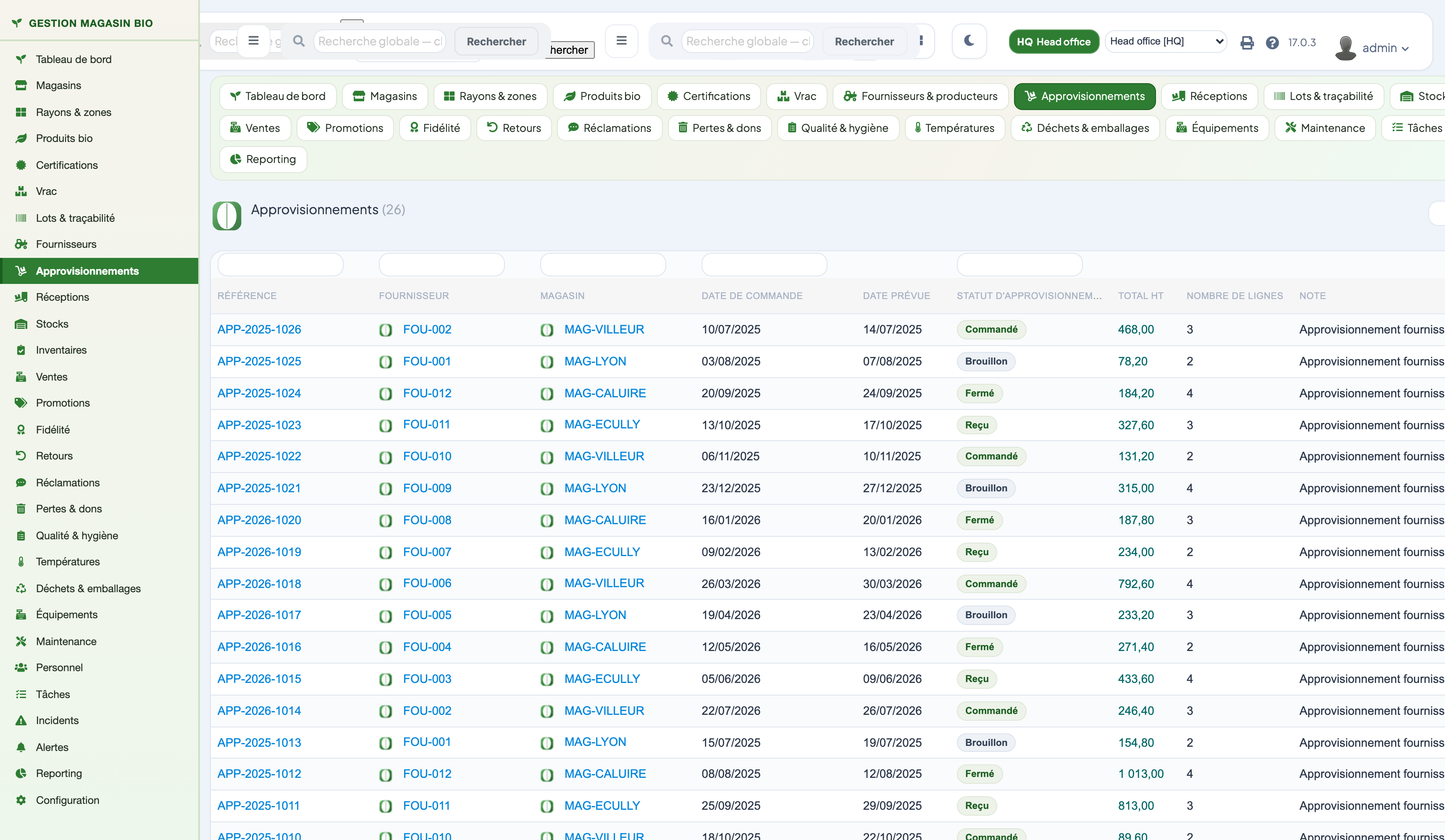Click date 26/03/2026 cell

pos(731,583)
